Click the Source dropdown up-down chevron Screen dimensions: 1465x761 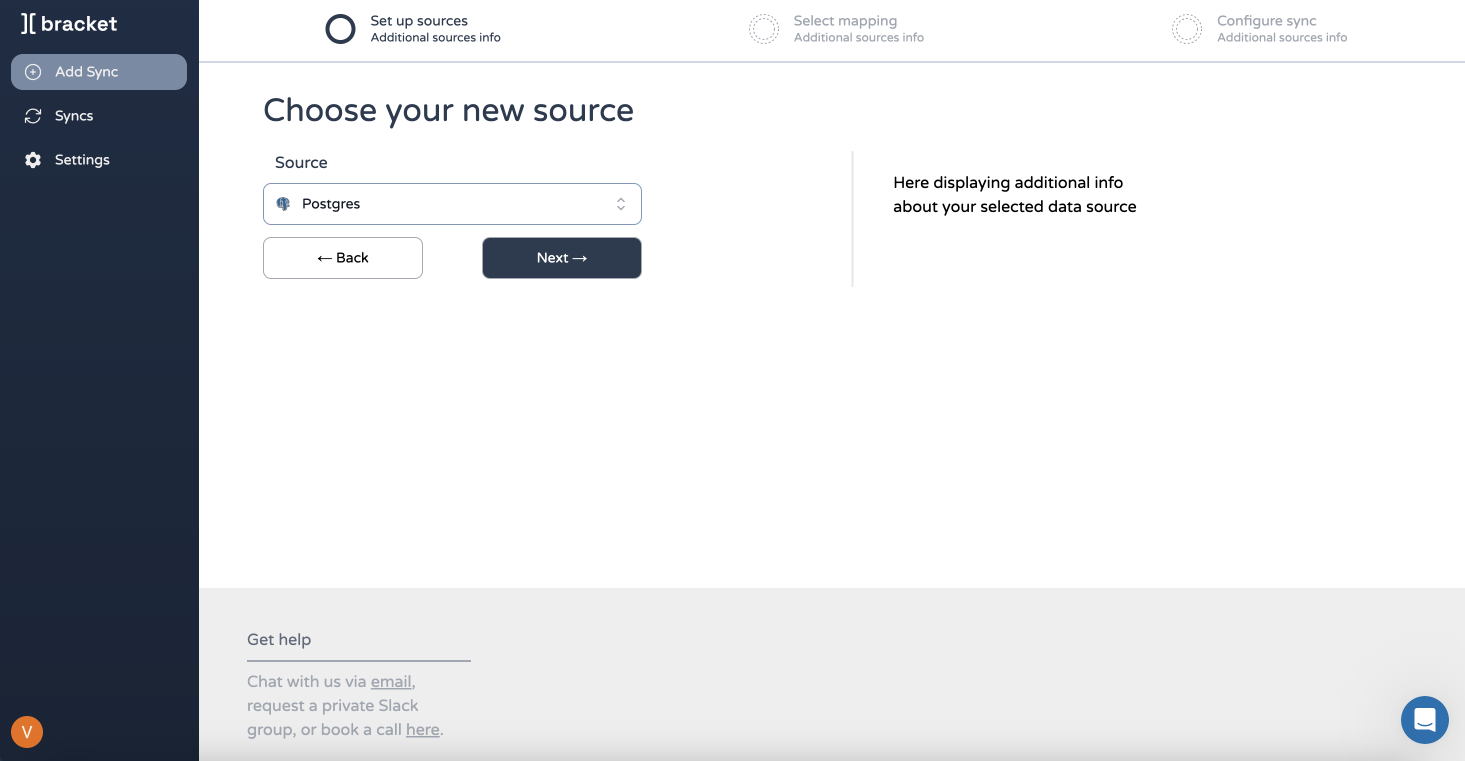621,204
